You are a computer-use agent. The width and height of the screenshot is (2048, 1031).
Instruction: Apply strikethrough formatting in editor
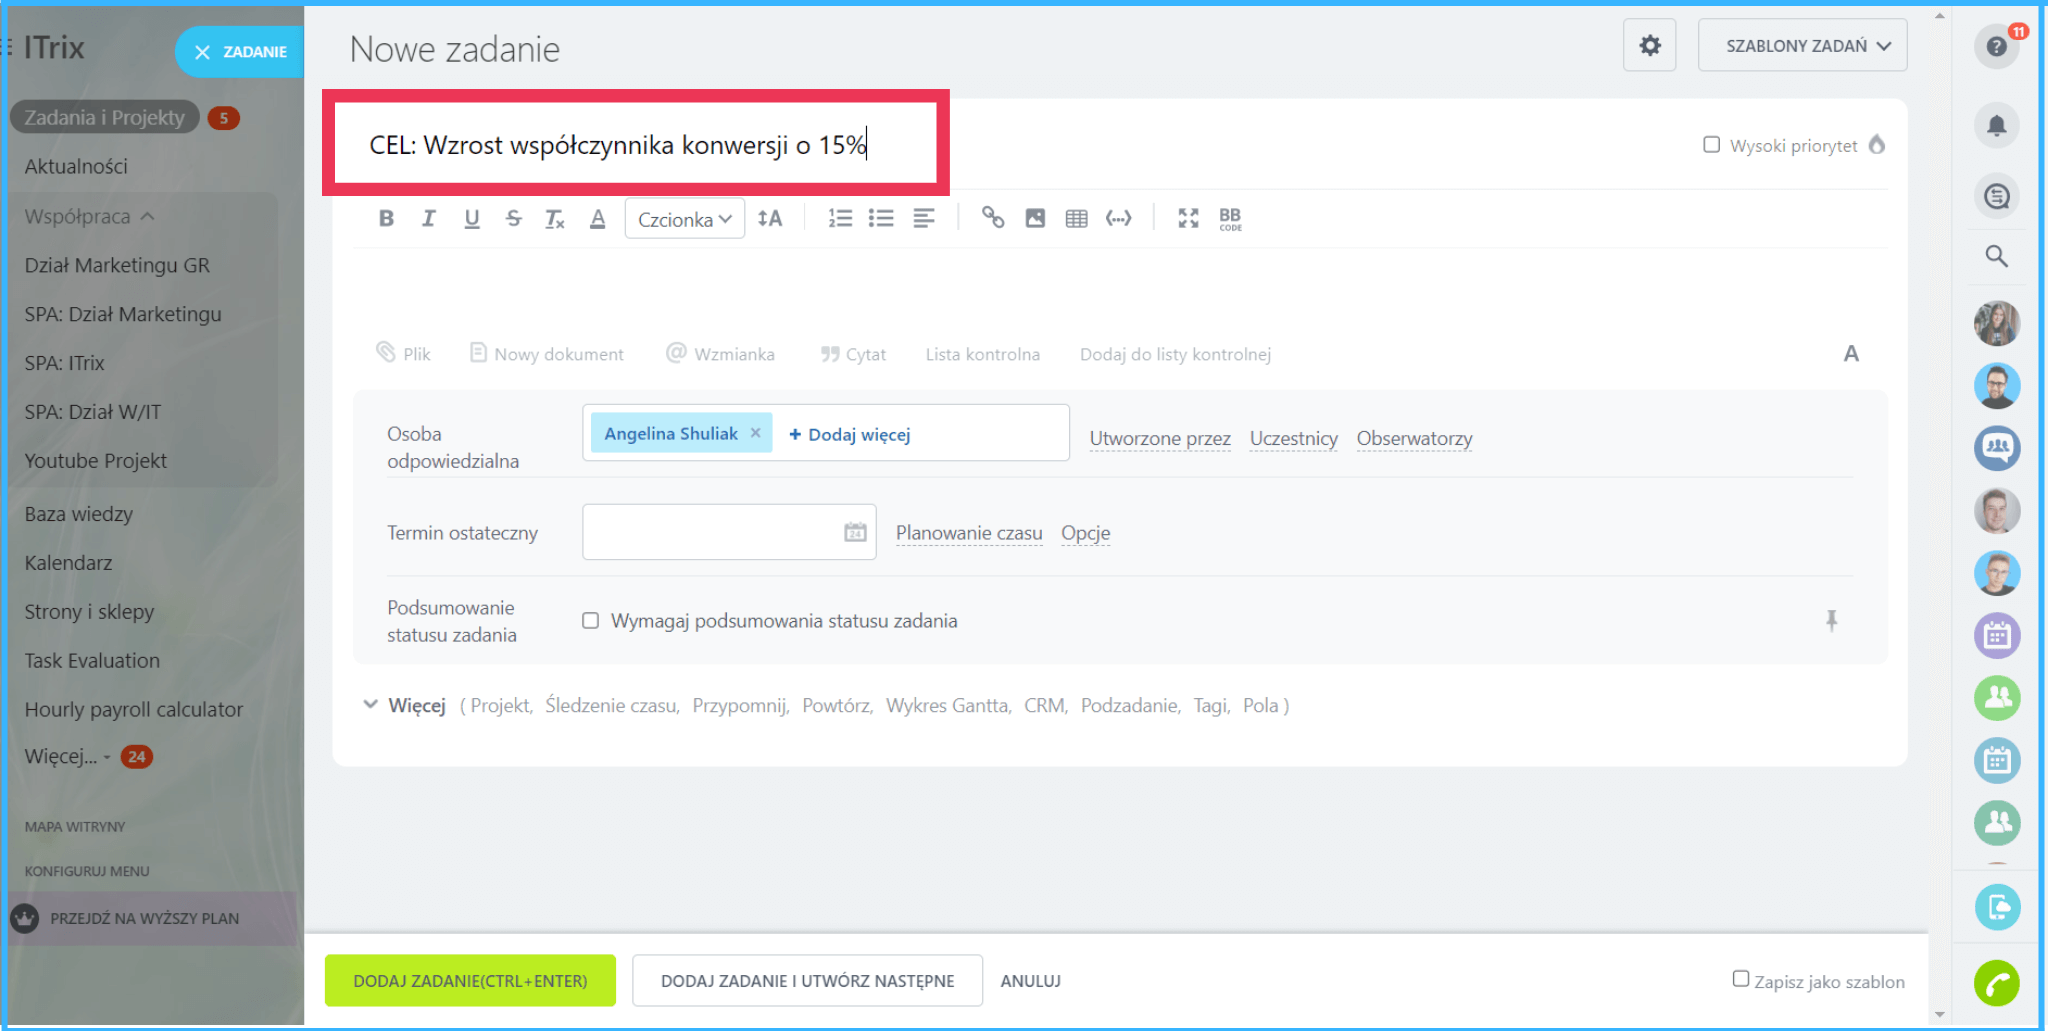(x=513, y=218)
